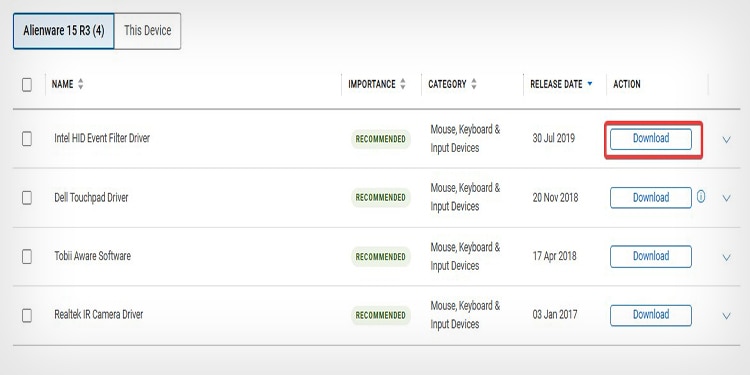Select Dell Touchpad Driver checkbox
This screenshot has height=375, width=750.
click(27, 198)
